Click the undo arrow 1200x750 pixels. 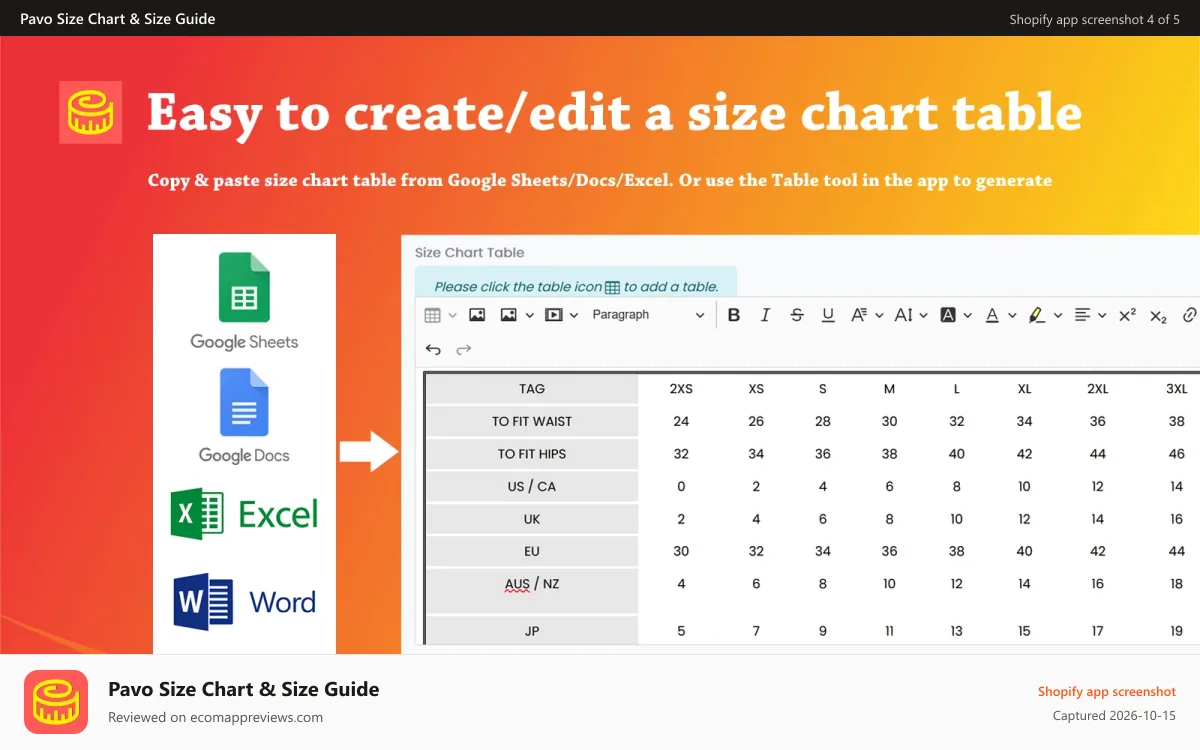tap(433, 349)
